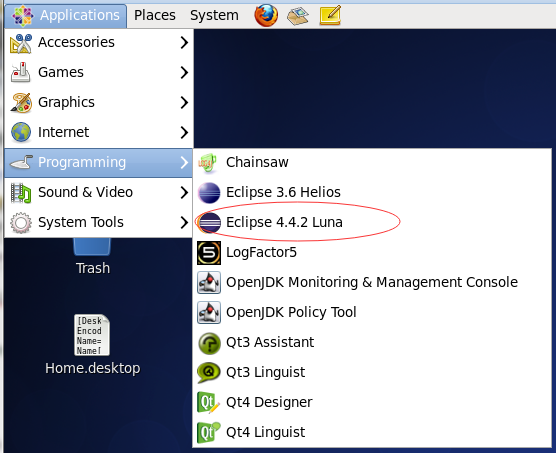Click the Qt4 Linguist icon
The height and width of the screenshot is (453, 556).
[x=208, y=432]
